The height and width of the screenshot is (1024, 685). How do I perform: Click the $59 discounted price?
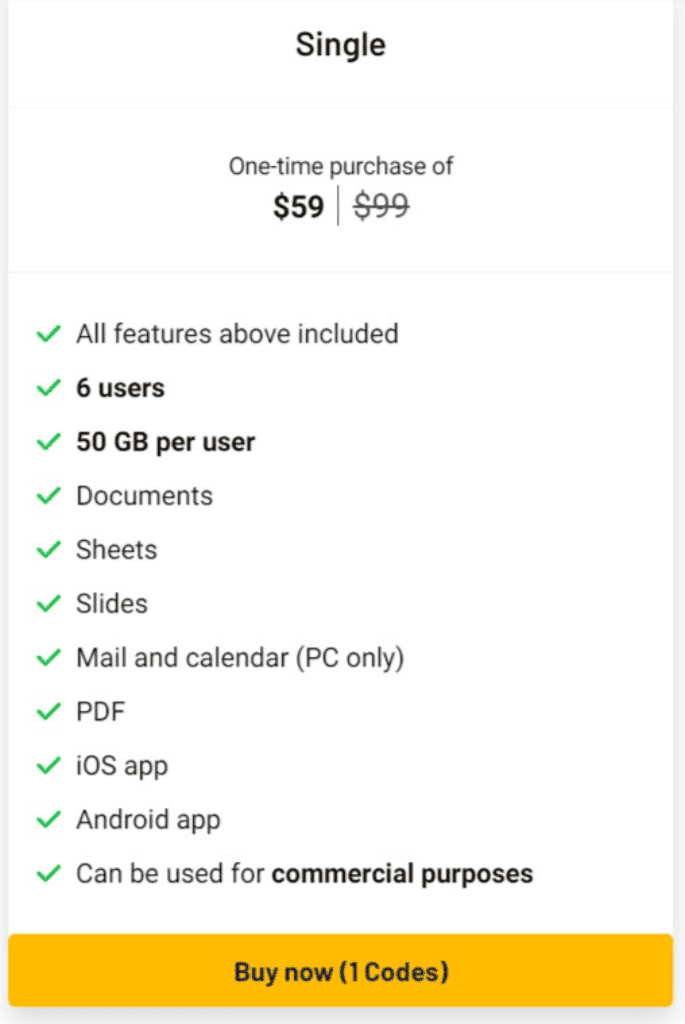[298, 207]
